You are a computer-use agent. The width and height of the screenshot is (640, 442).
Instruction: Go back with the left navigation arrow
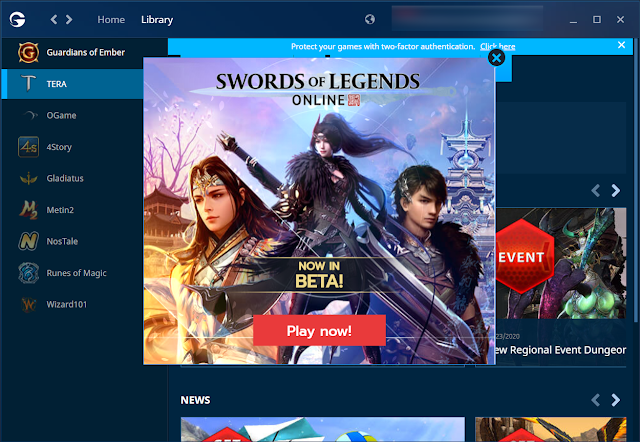[55, 19]
